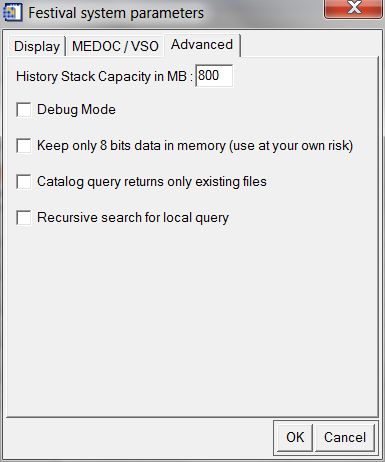Click the empty area of Advanced panel
This screenshot has width=385, height=462.
(x=192, y=317)
